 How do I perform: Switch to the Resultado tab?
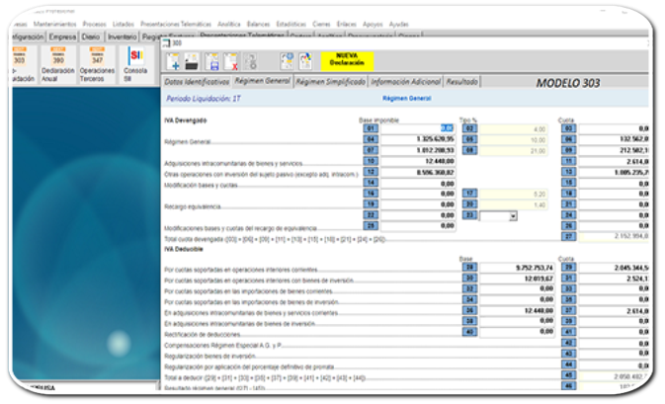pyautogui.click(x=462, y=82)
